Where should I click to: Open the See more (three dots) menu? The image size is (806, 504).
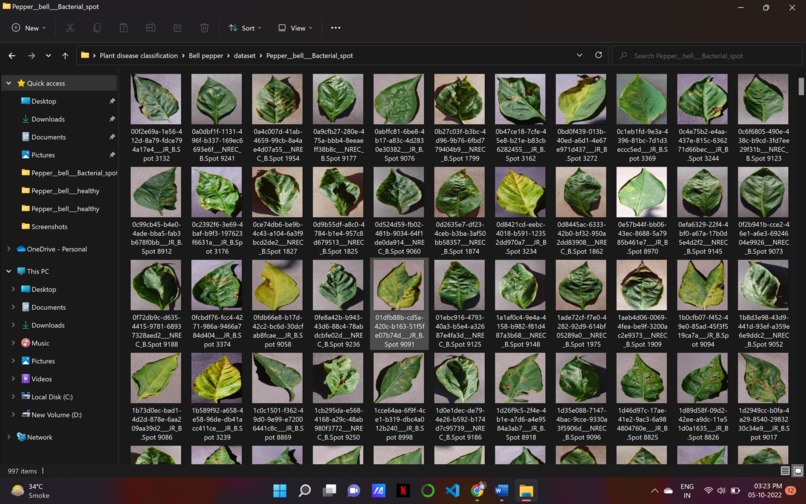pos(336,28)
